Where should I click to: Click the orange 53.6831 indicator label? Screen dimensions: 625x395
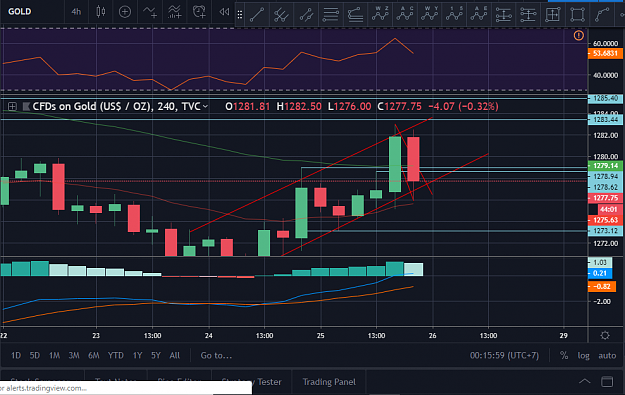(x=605, y=53)
